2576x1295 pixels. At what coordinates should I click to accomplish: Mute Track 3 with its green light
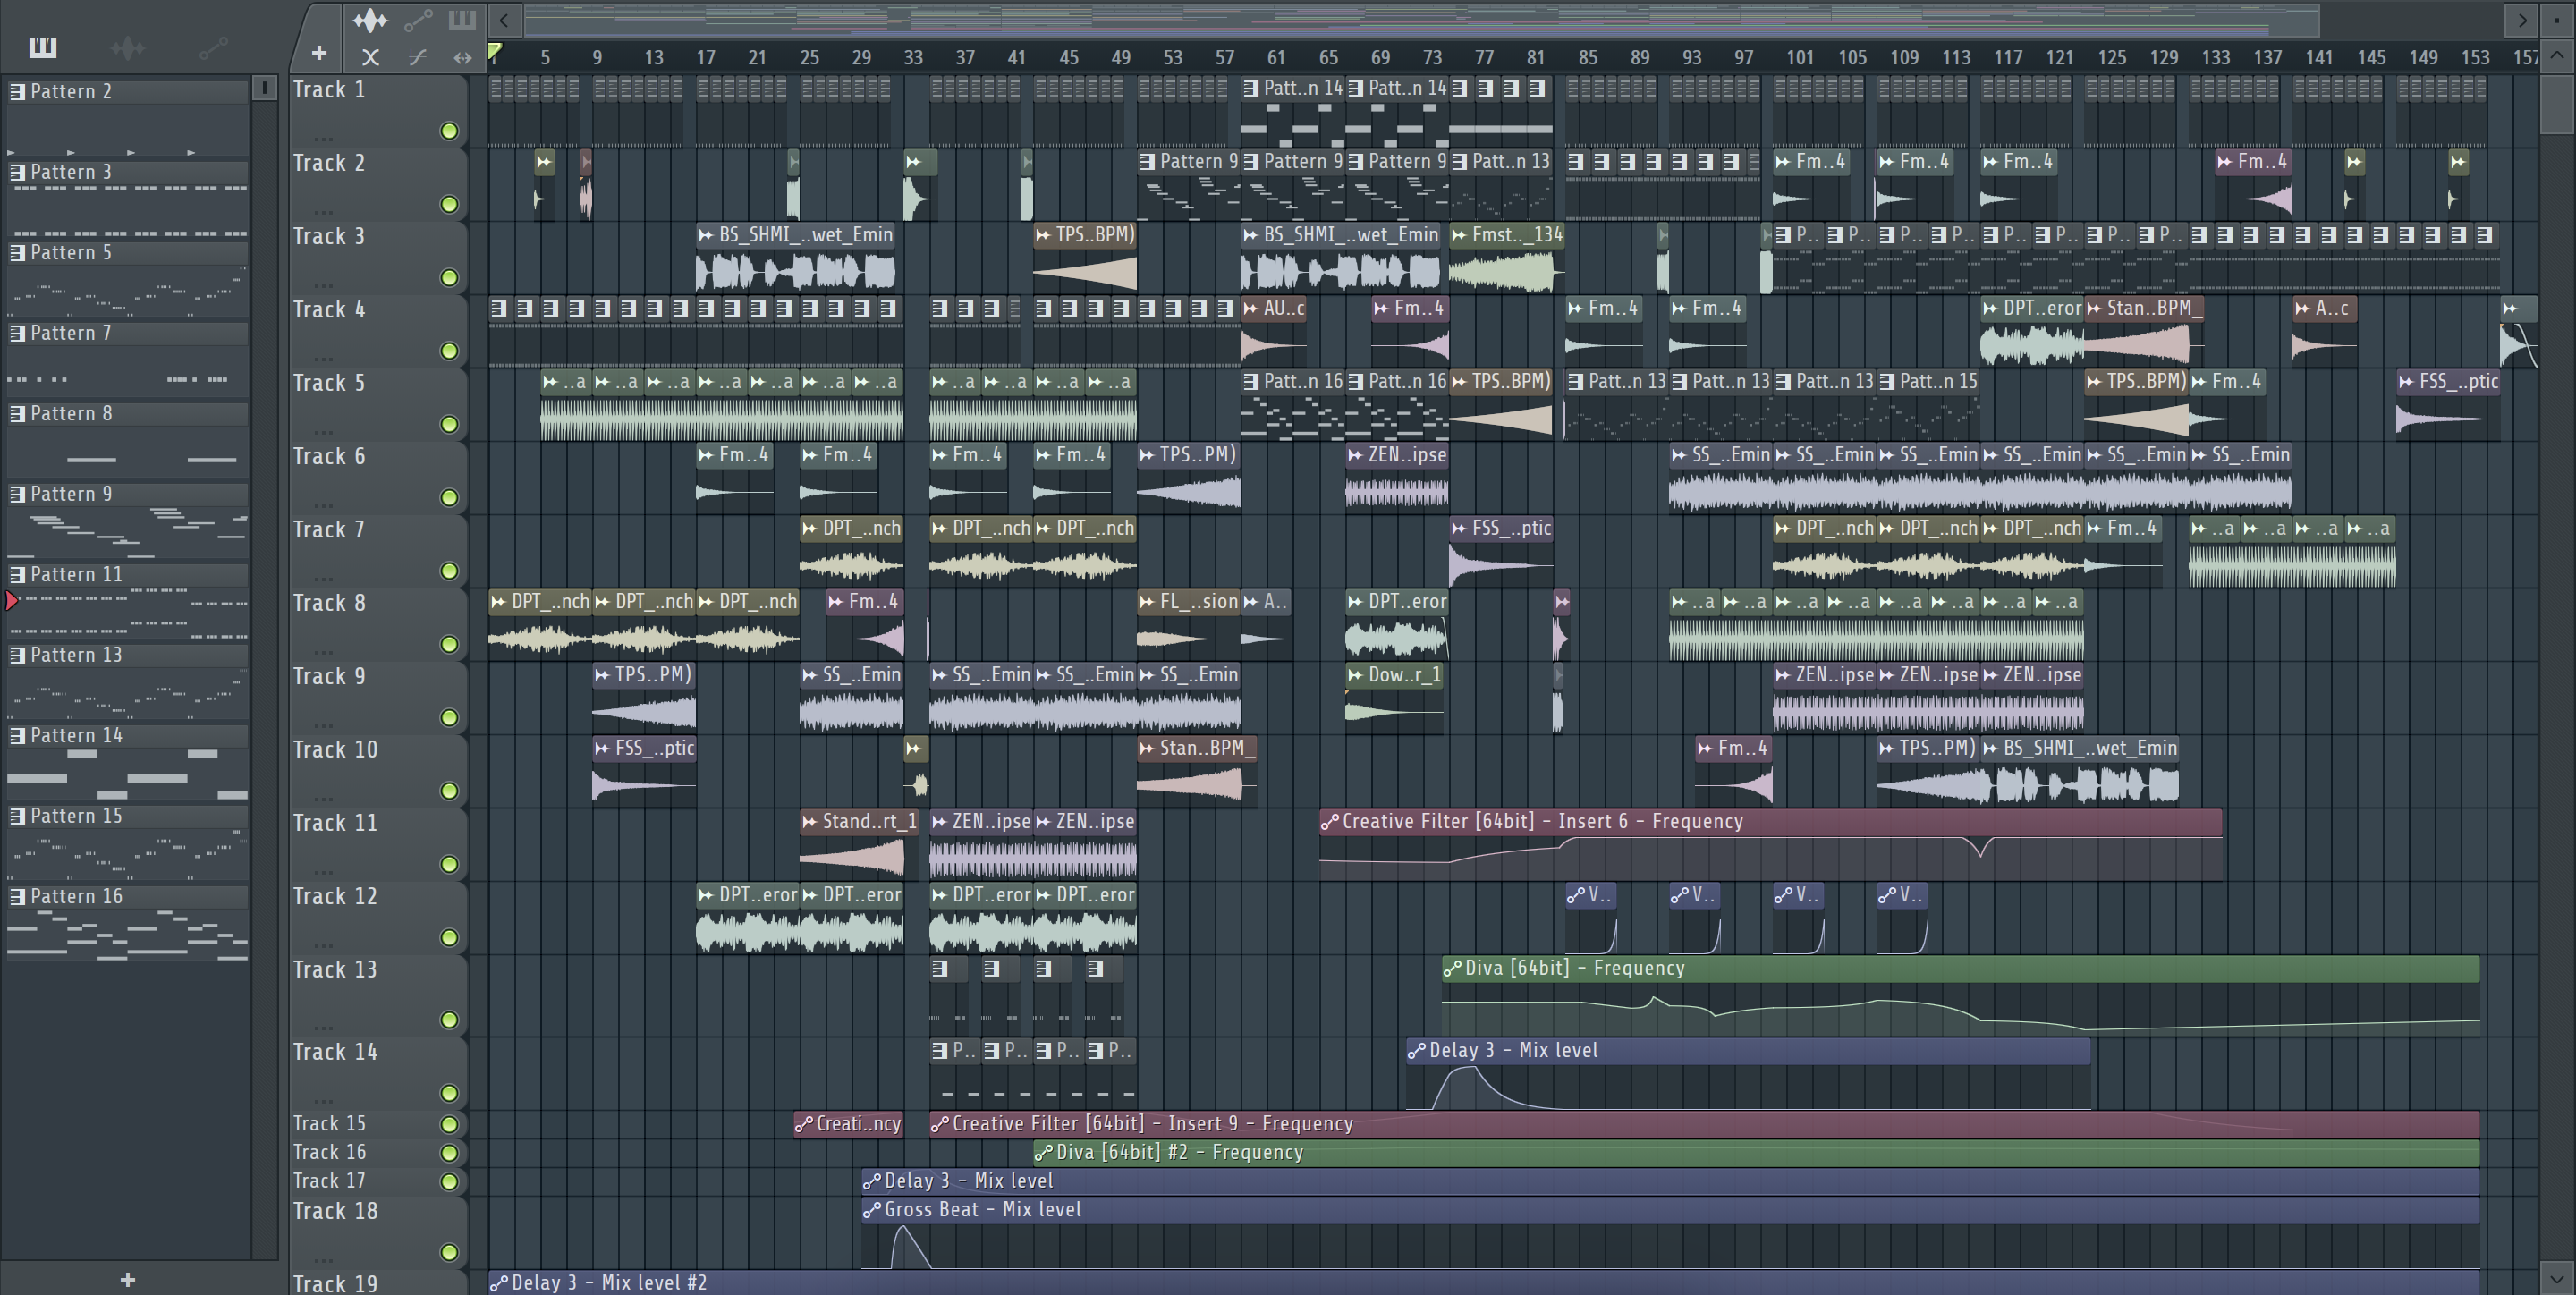pyautogui.click(x=449, y=278)
